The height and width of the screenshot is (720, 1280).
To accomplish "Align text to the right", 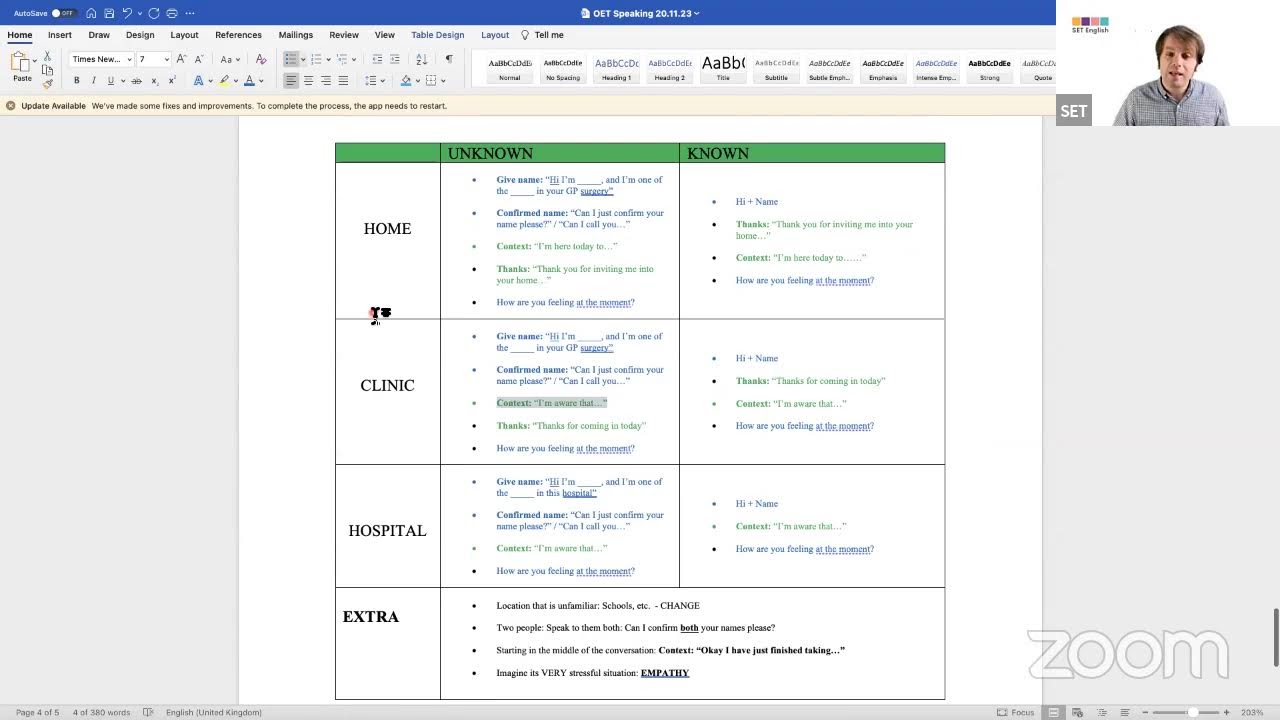I will point(326,81).
